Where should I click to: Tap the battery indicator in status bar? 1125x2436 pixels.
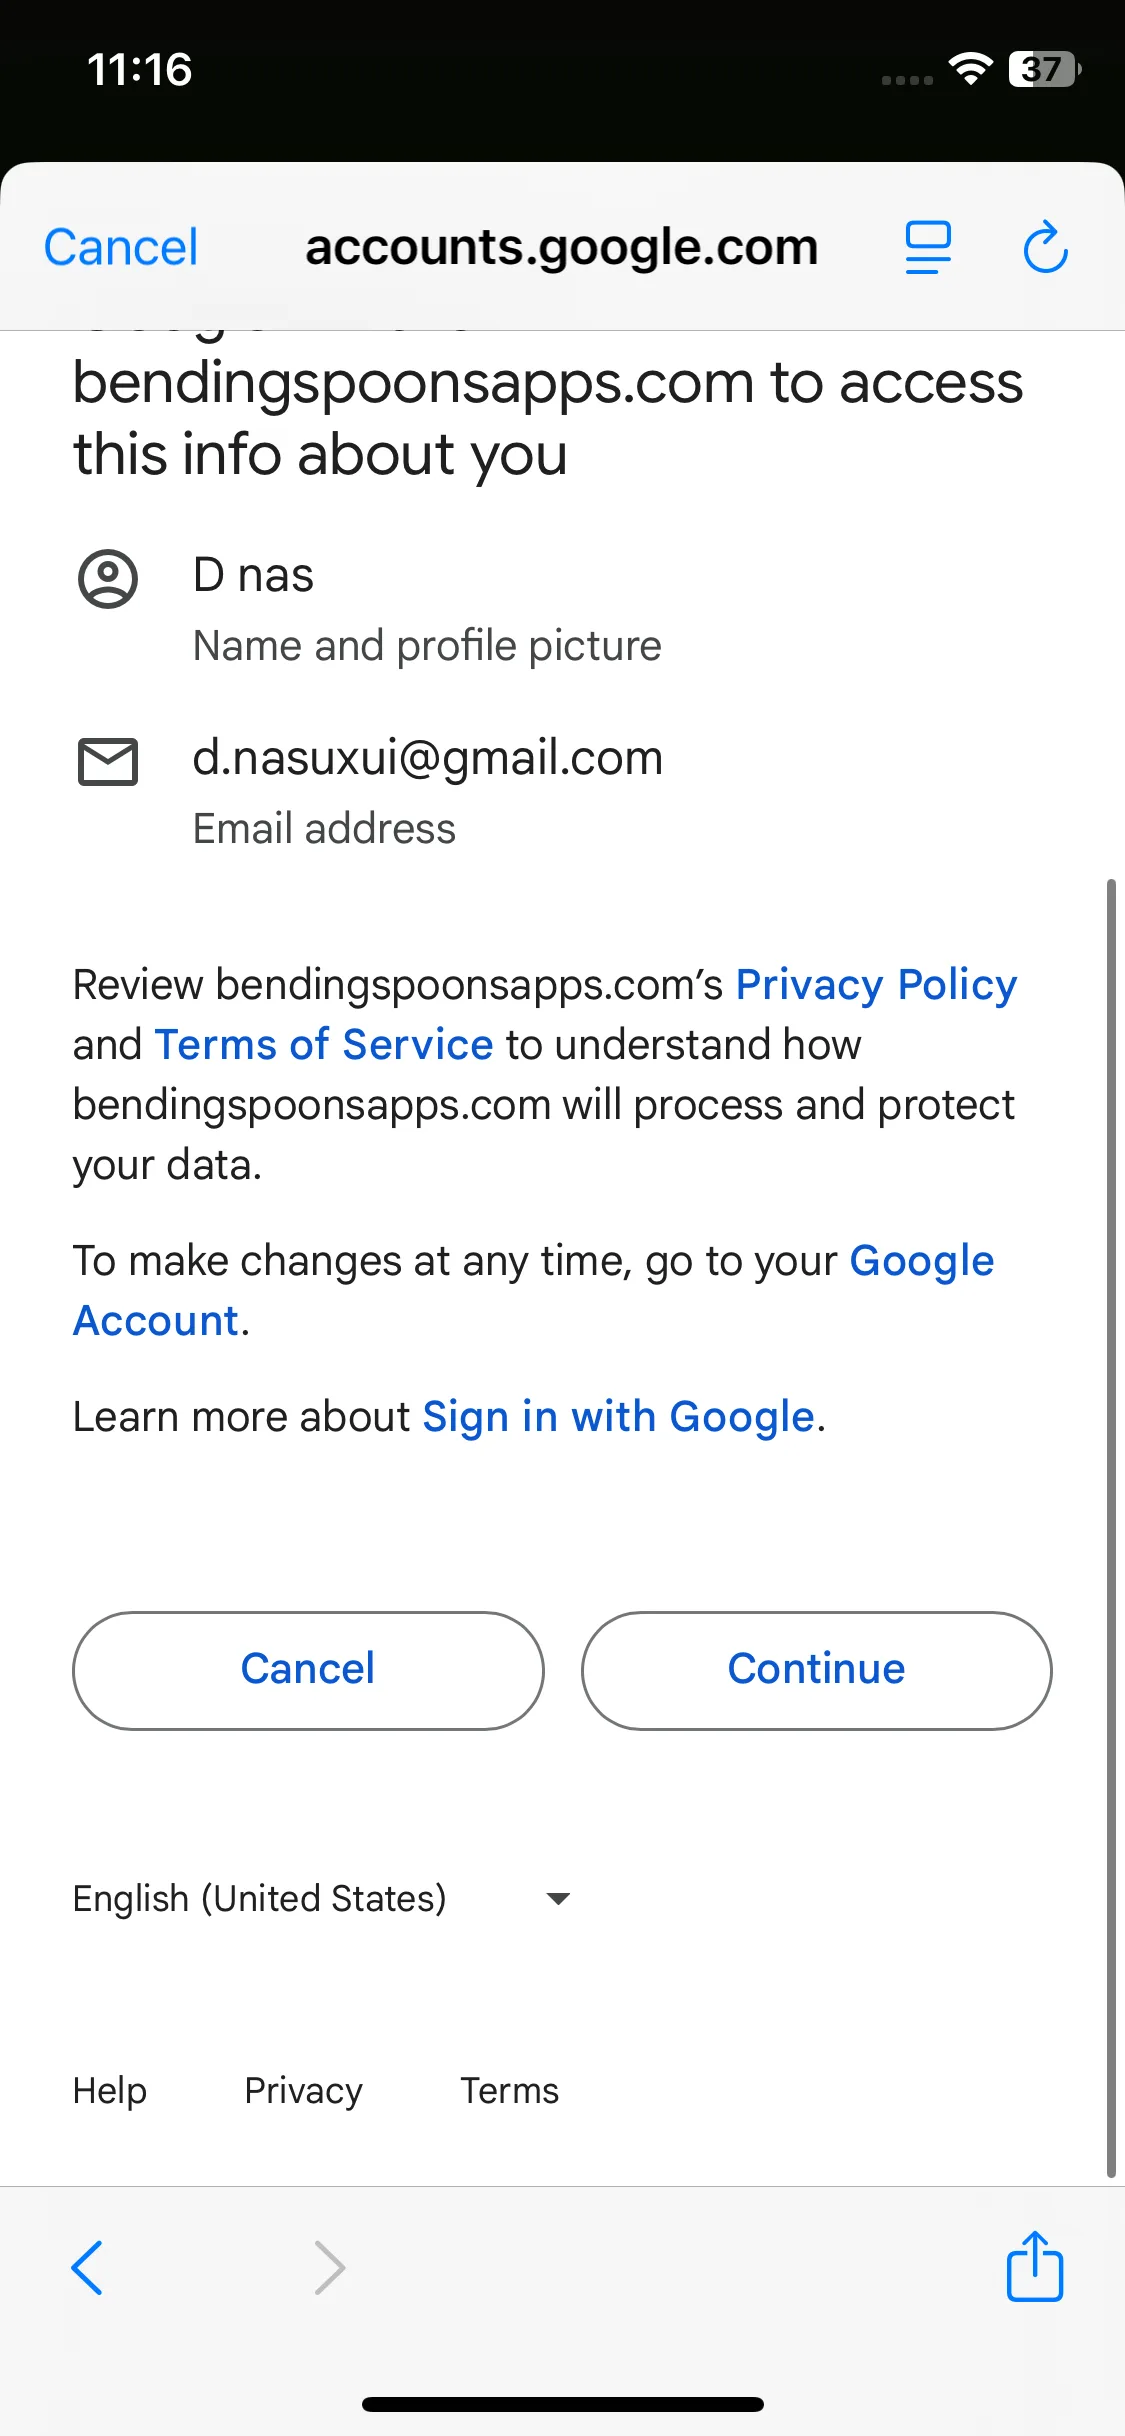click(1044, 69)
